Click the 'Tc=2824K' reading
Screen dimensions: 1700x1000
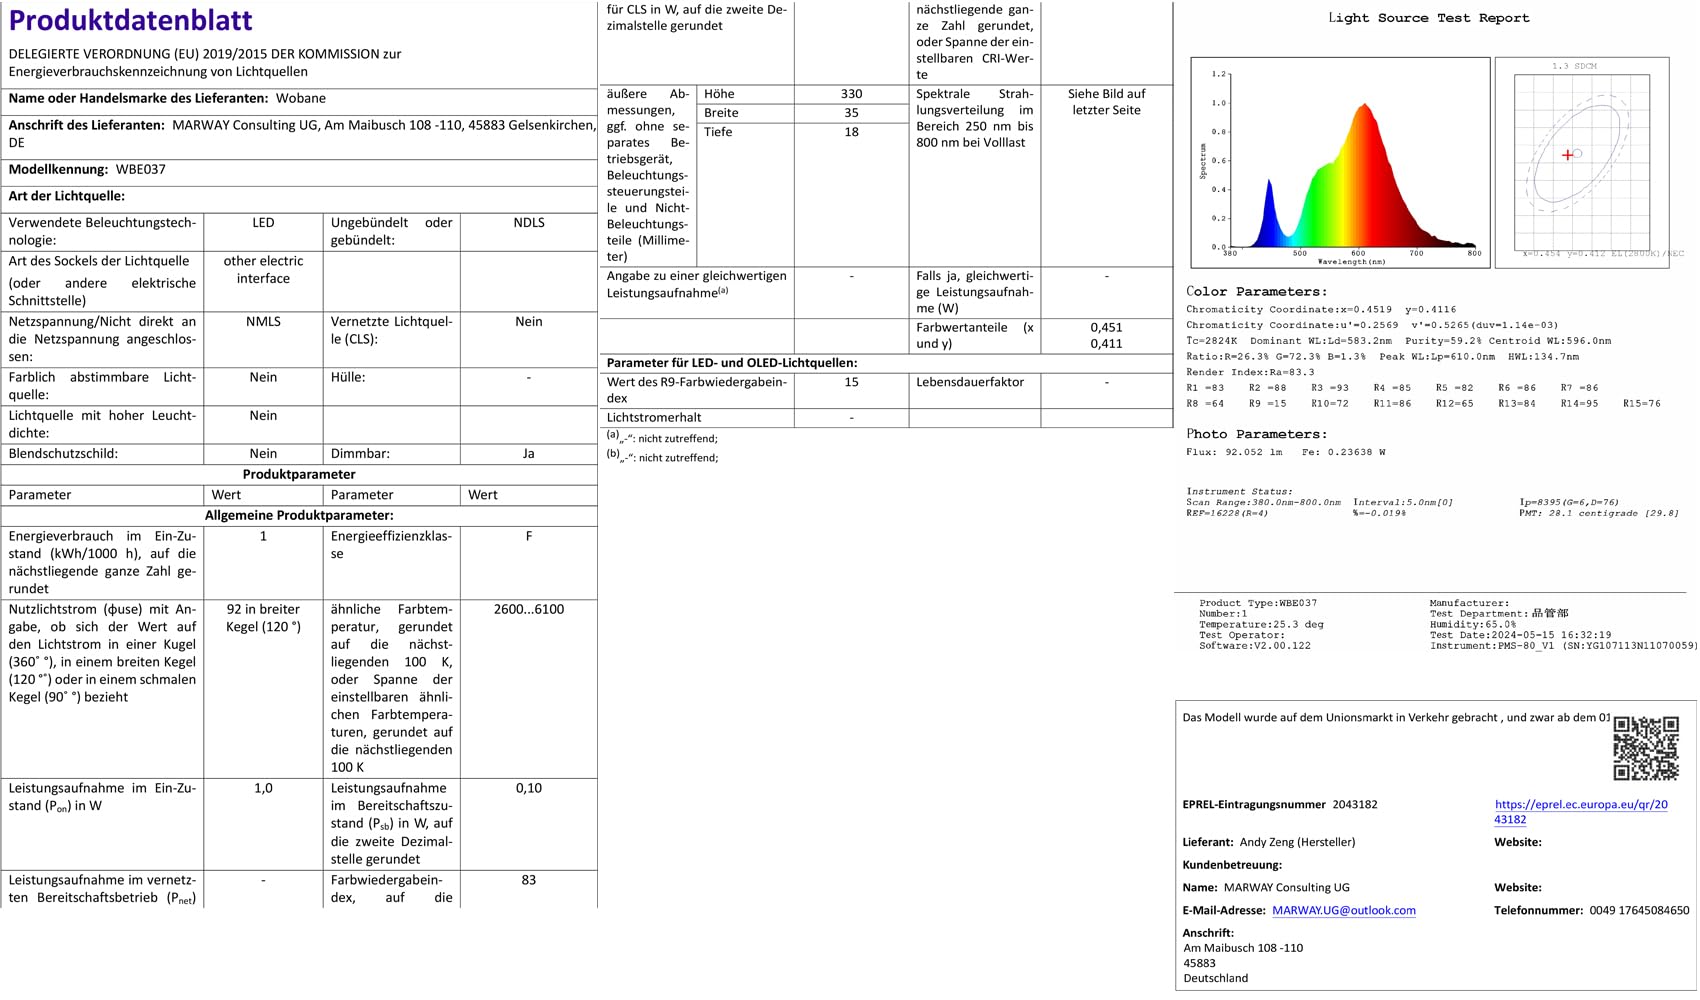tap(1211, 341)
